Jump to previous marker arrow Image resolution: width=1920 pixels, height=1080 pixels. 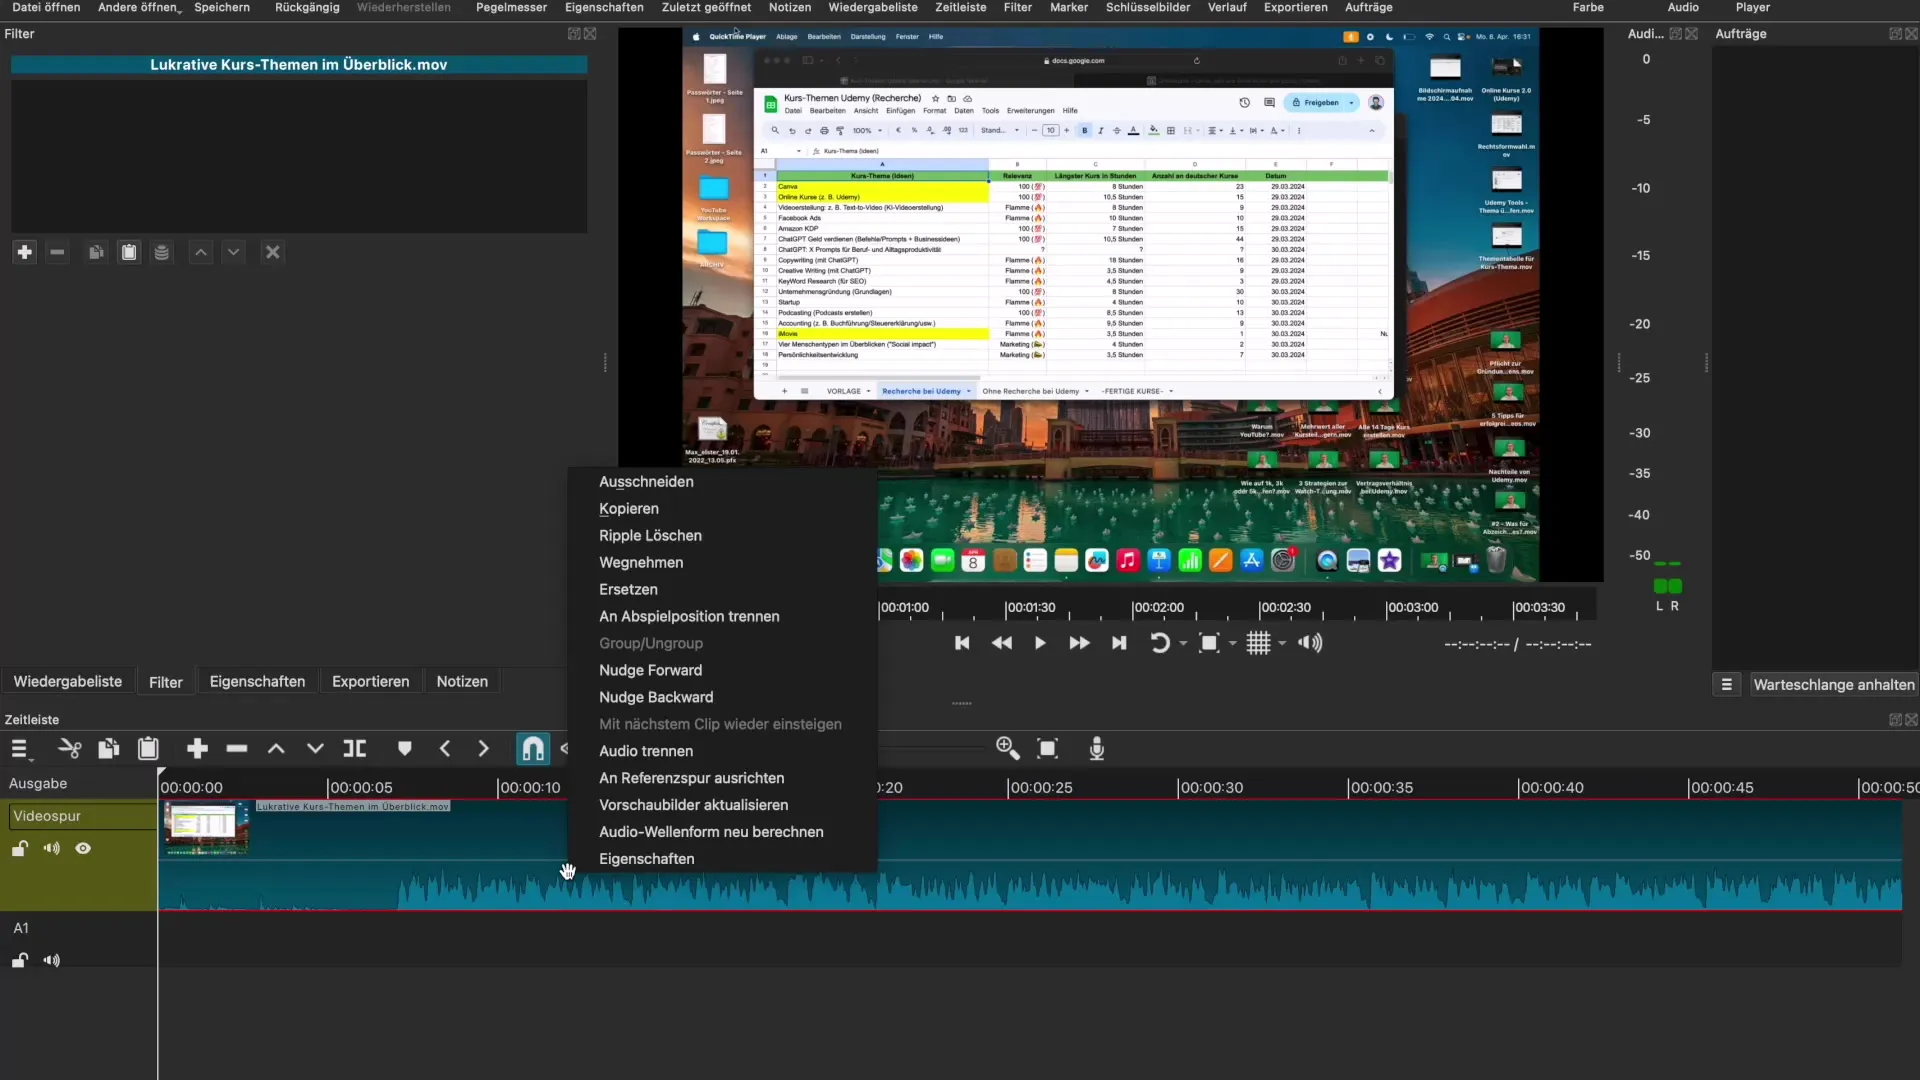pos(445,749)
